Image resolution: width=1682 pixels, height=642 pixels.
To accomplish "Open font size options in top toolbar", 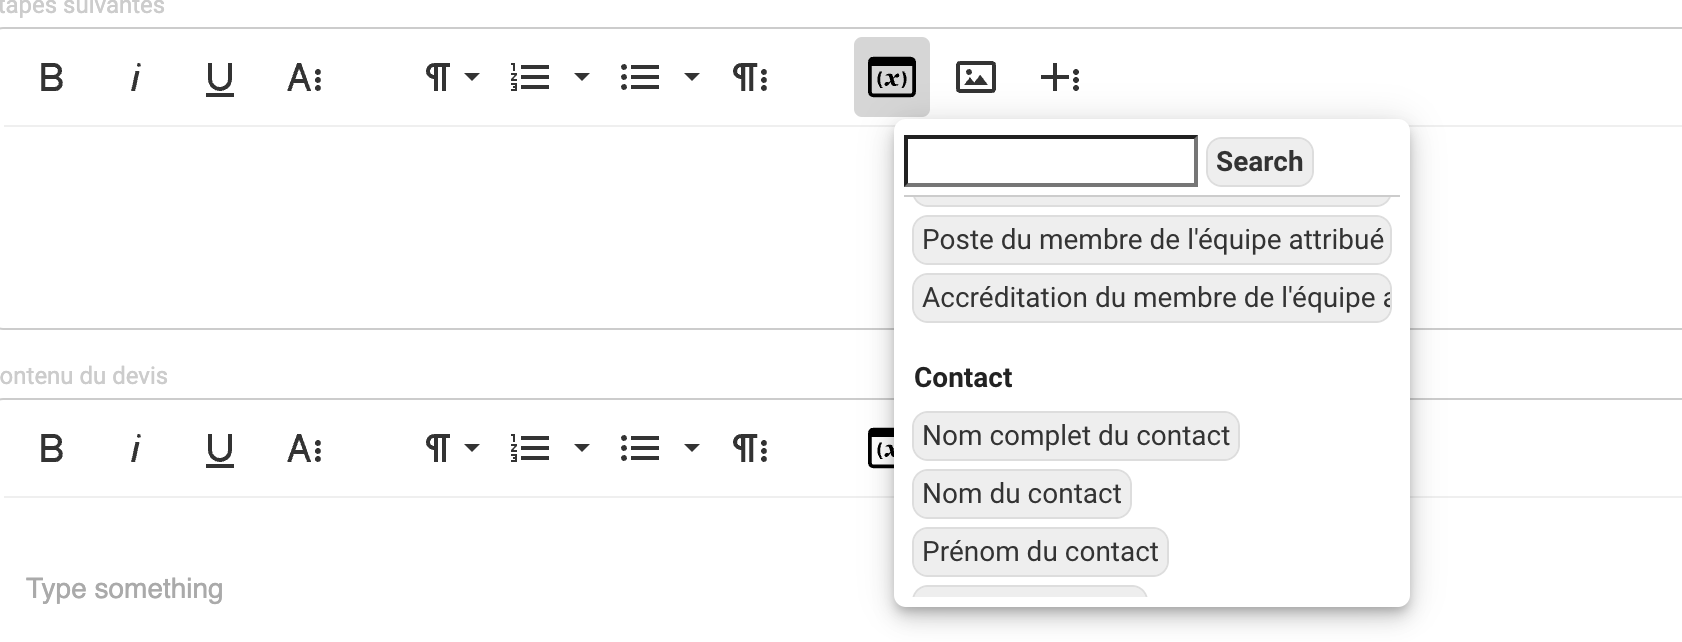I will pyautogui.click(x=304, y=77).
